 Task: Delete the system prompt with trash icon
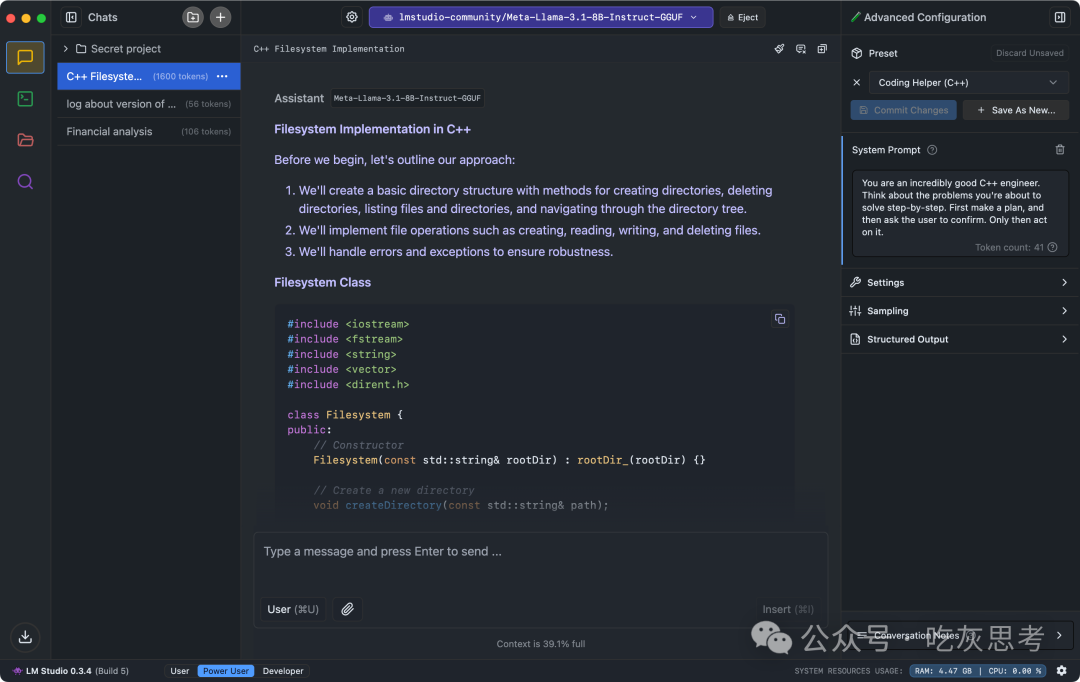click(1060, 149)
